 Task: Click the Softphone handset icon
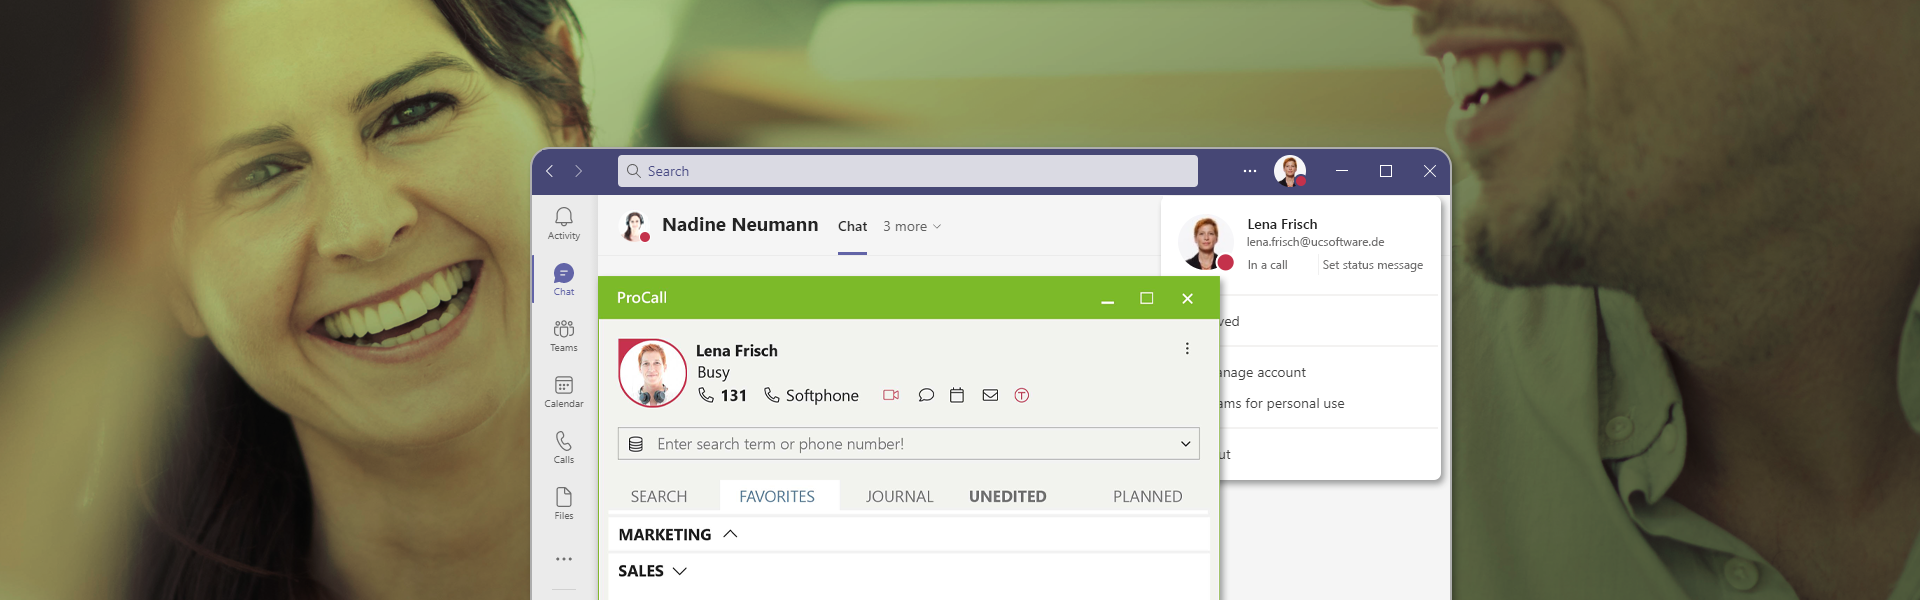point(772,395)
